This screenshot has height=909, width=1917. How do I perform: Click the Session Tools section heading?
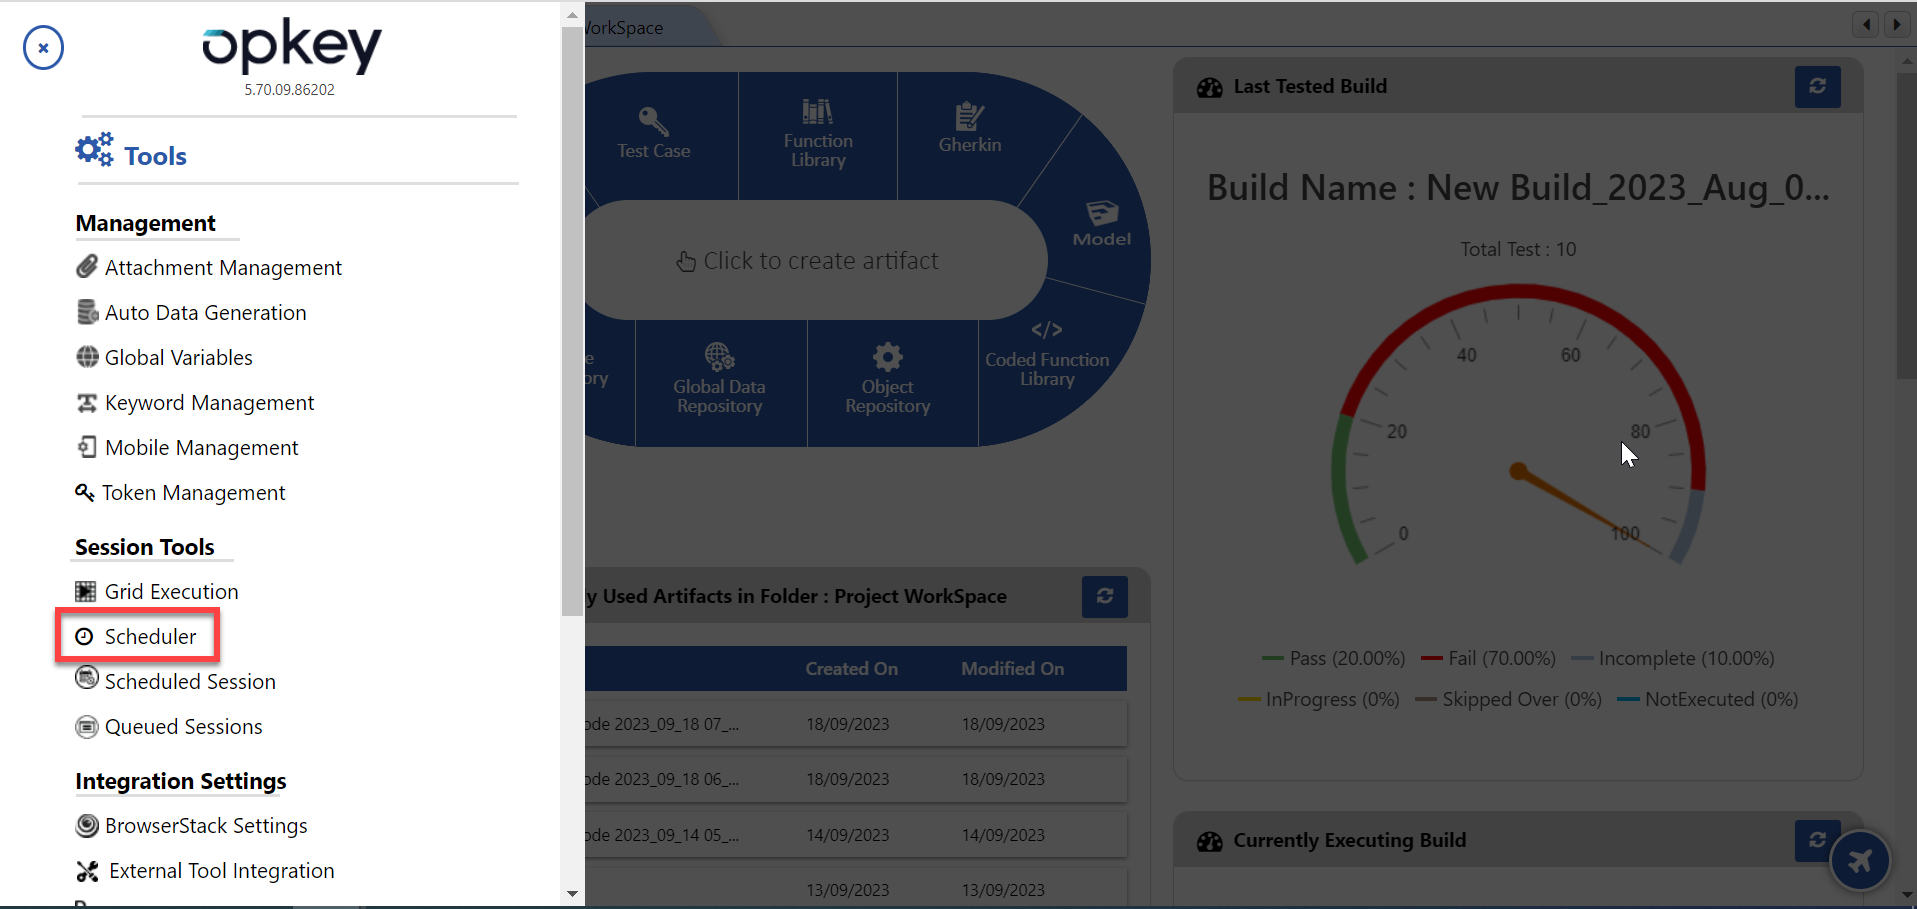(x=145, y=547)
